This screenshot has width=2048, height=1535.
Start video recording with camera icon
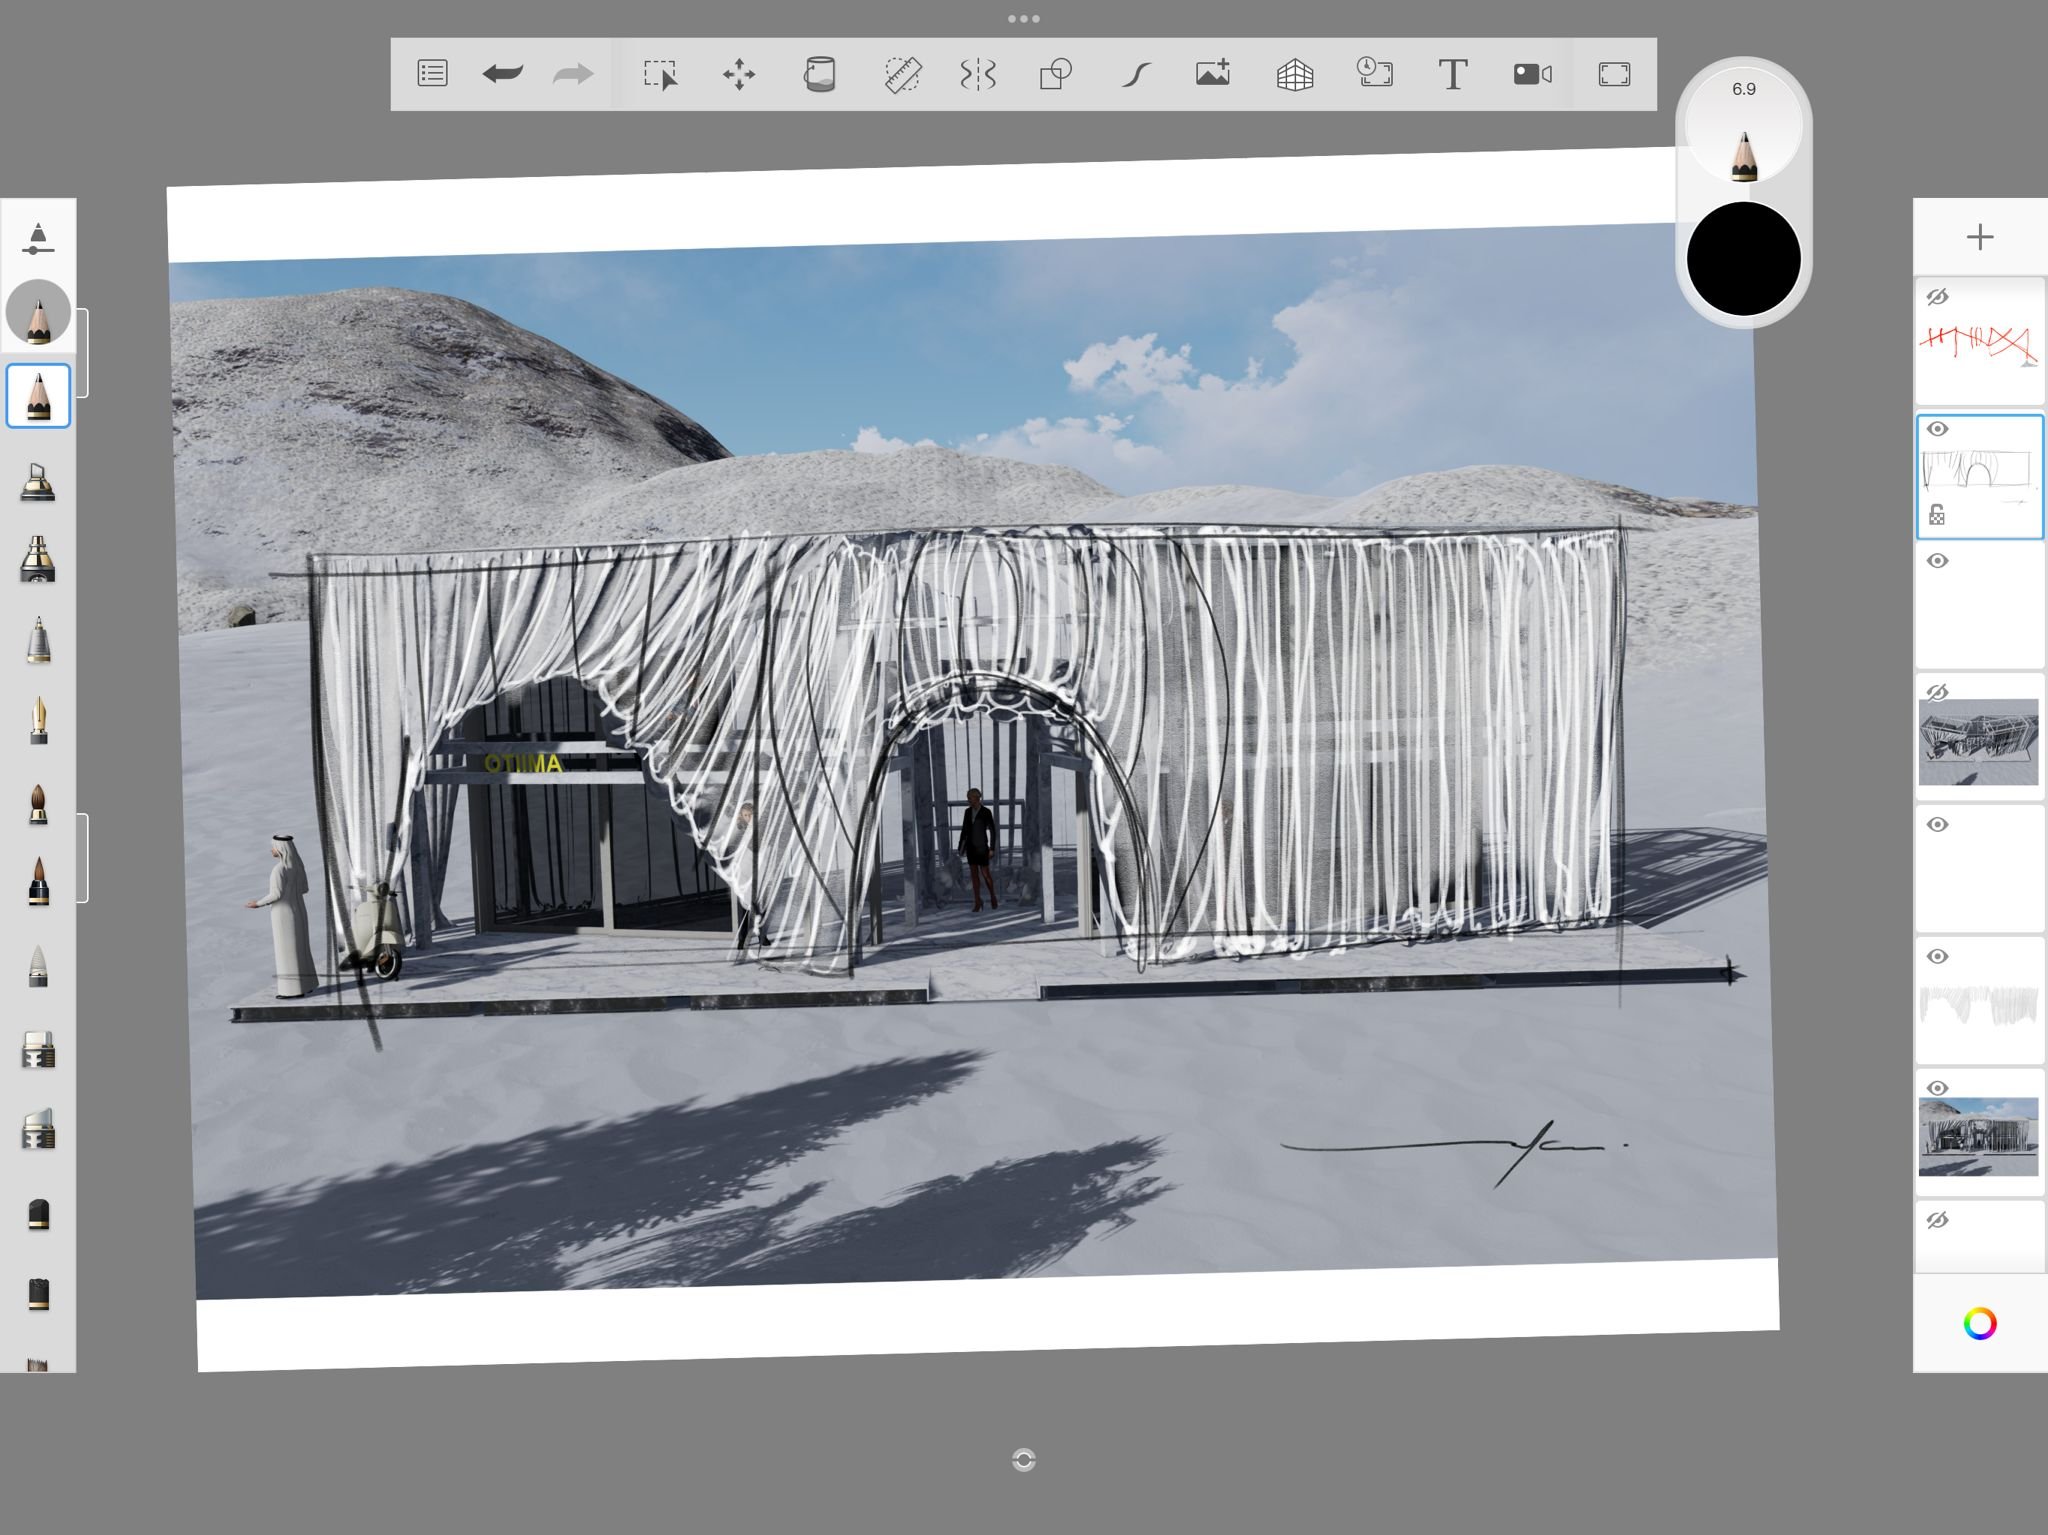coord(1532,74)
